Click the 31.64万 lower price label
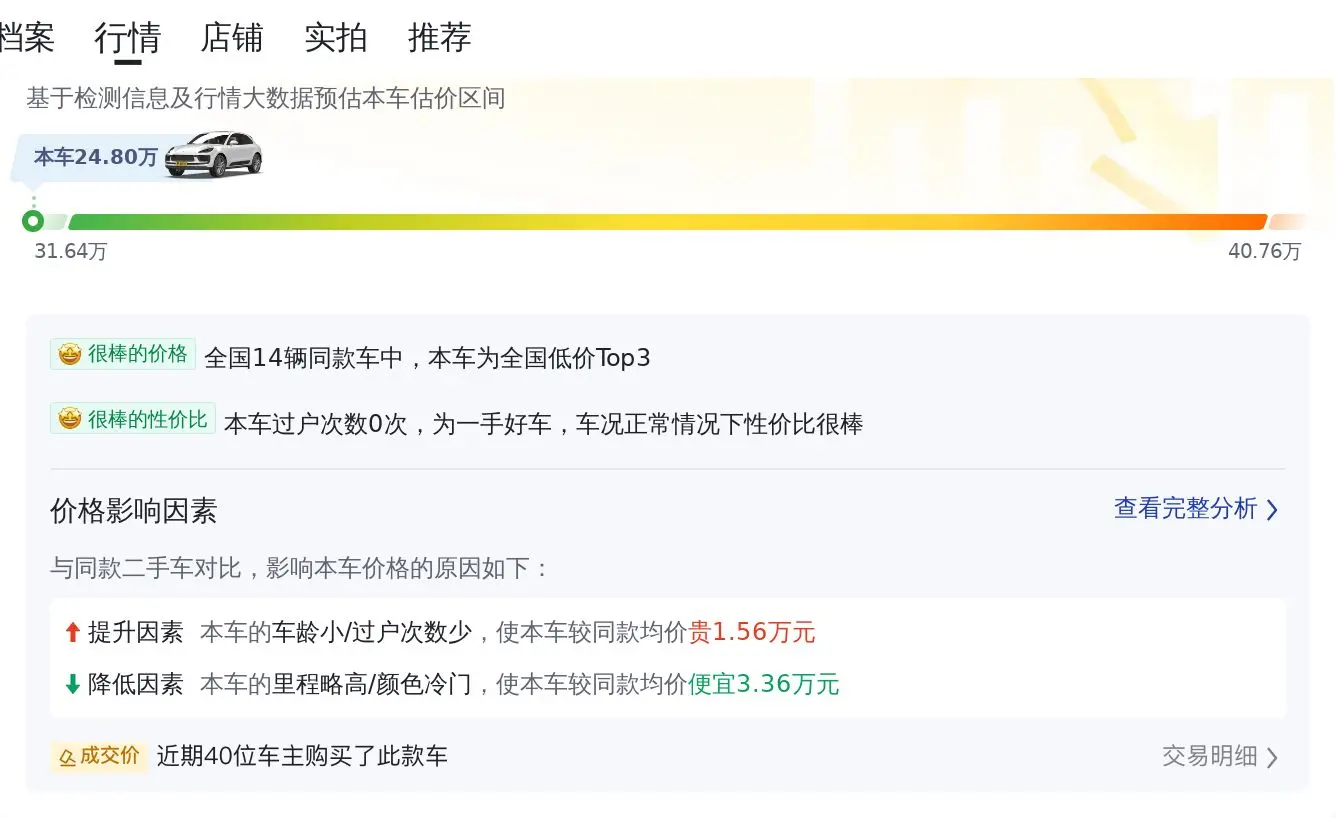1336x818 pixels. pos(70,251)
